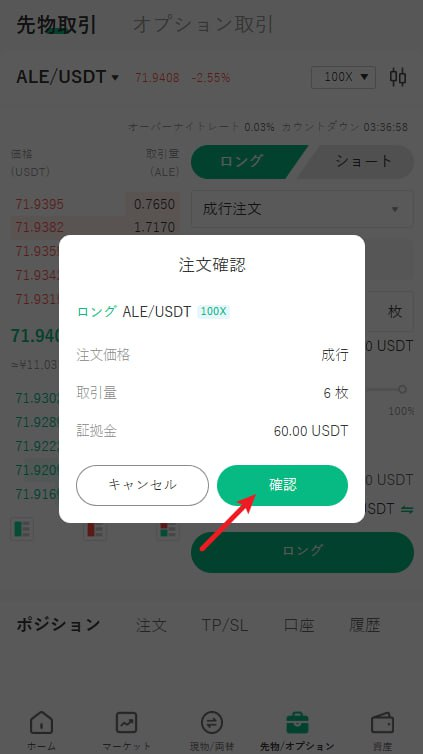Tap the USDT unit swap arrows icon
423x754 pixels.
(x=407, y=509)
